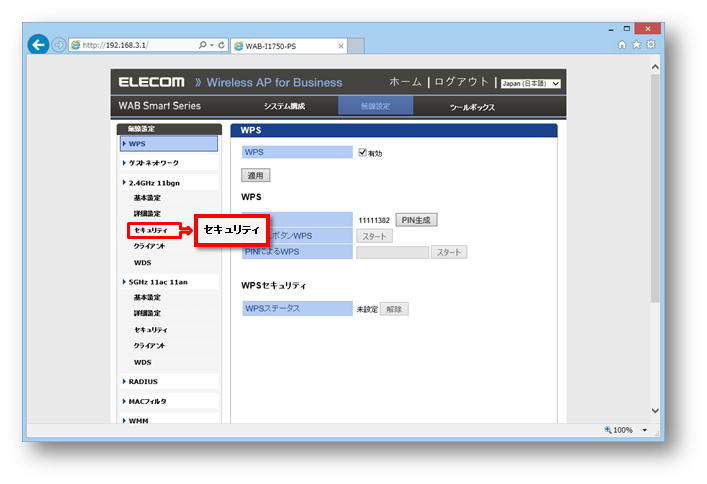Click the browser Forward arrow button
The image size is (707, 484).
(58, 45)
